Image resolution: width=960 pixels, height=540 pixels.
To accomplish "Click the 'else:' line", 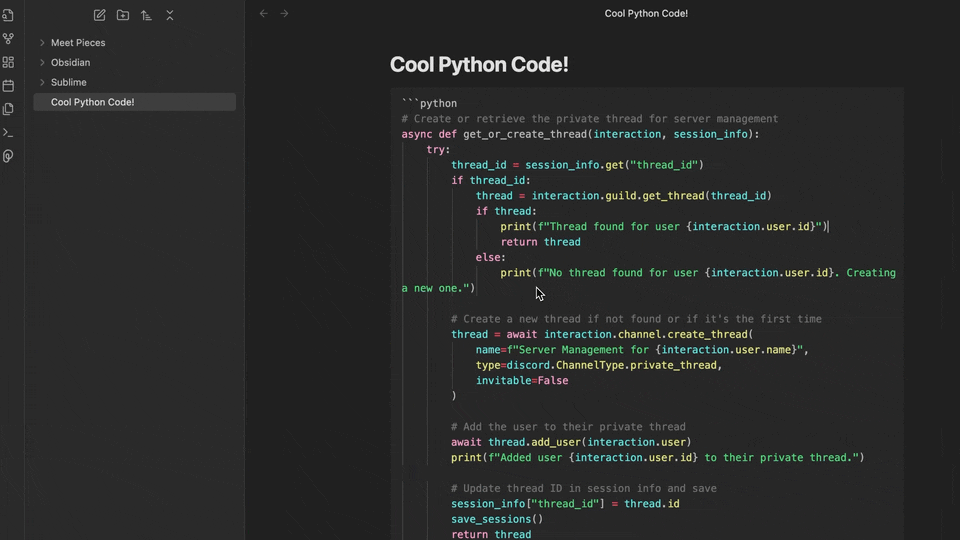I will click(491, 257).
